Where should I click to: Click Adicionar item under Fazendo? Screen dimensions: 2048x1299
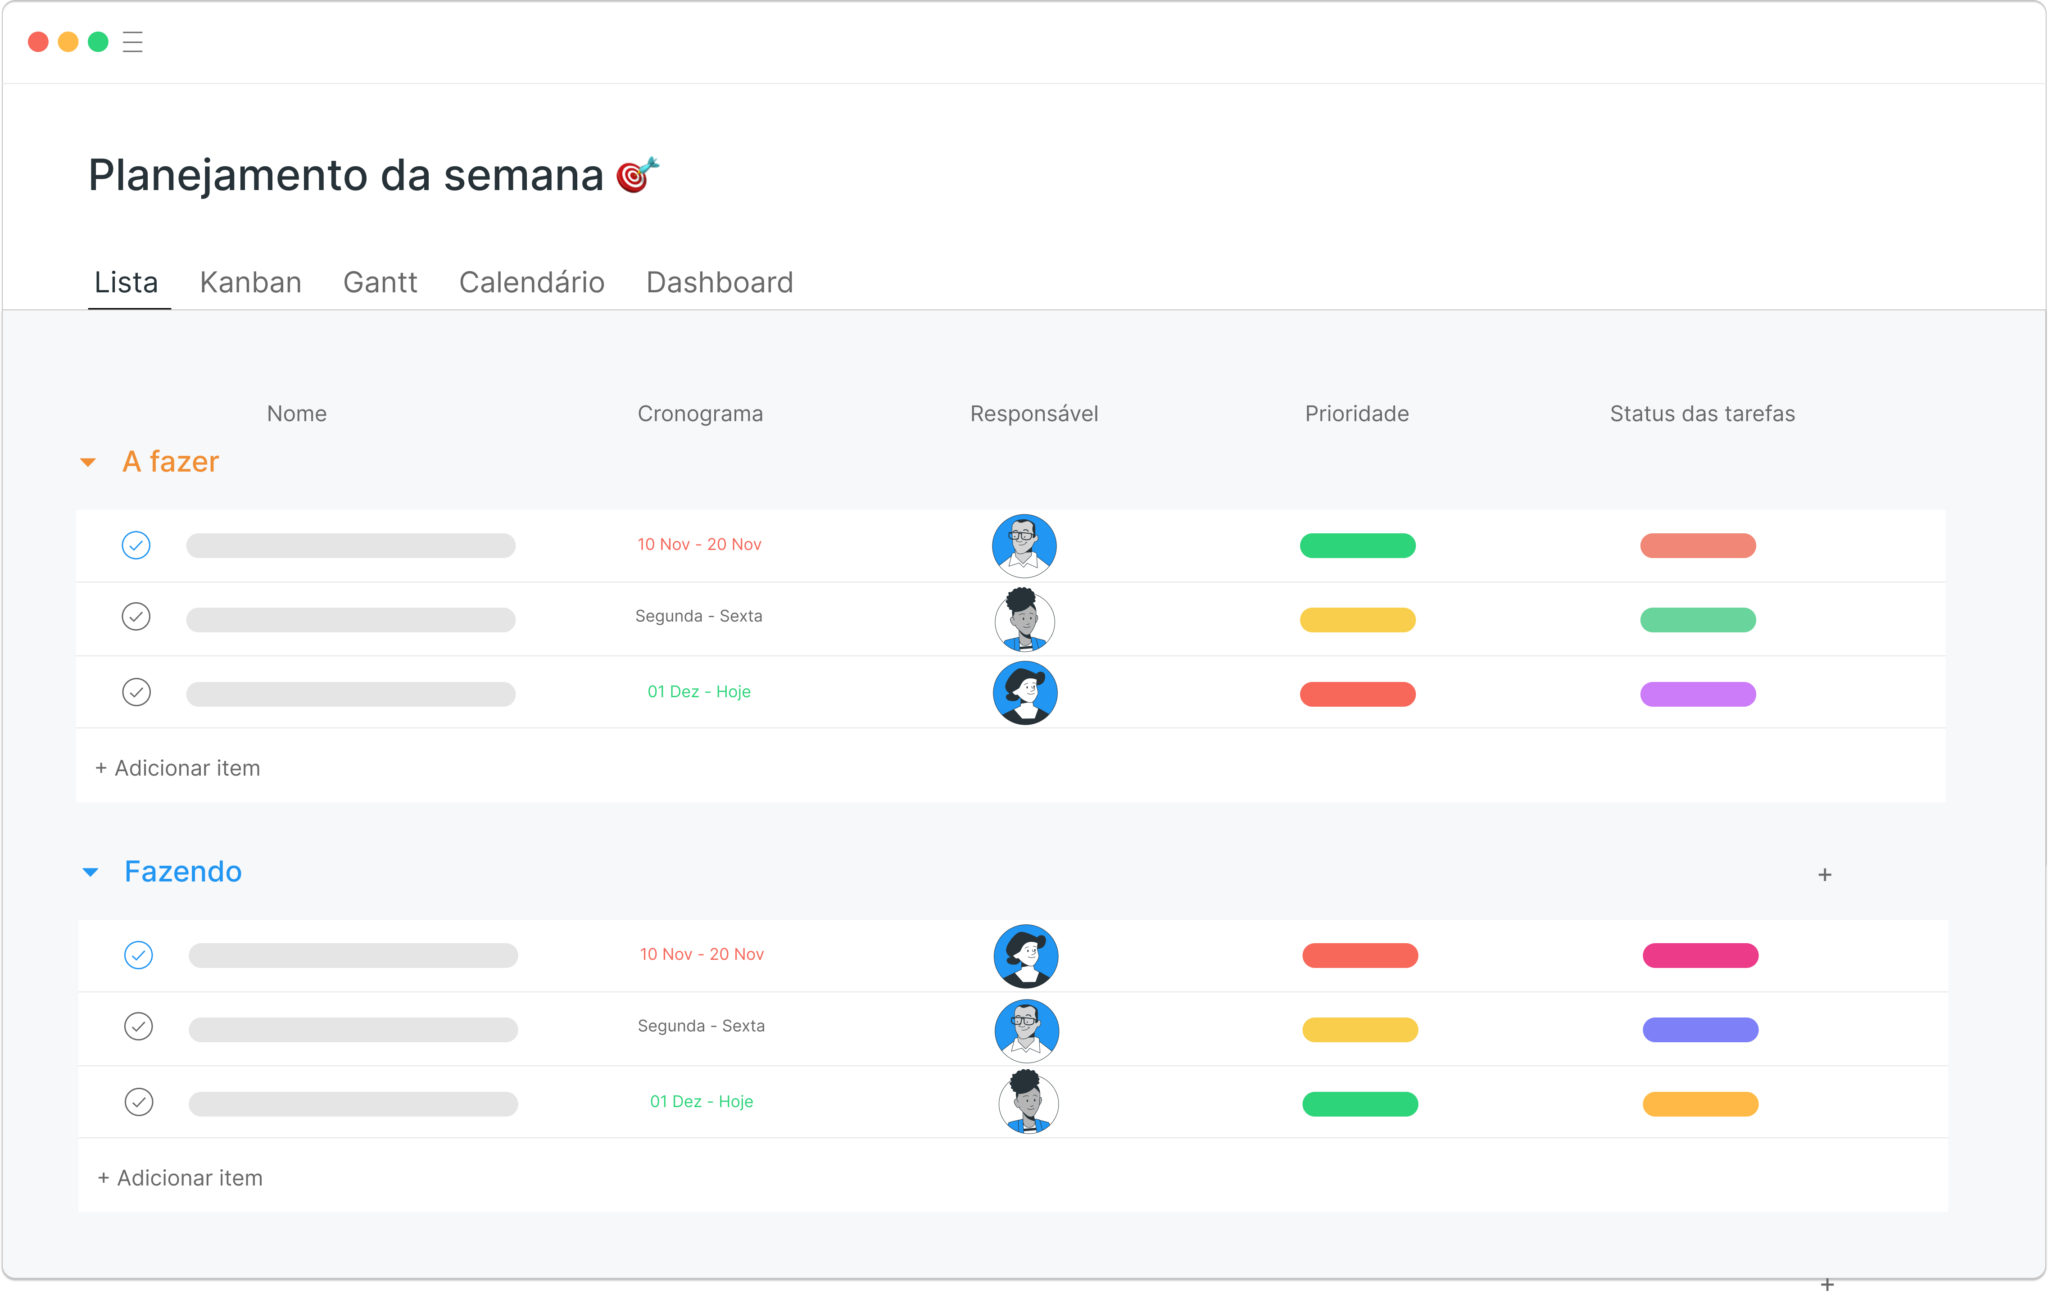(x=180, y=1178)
